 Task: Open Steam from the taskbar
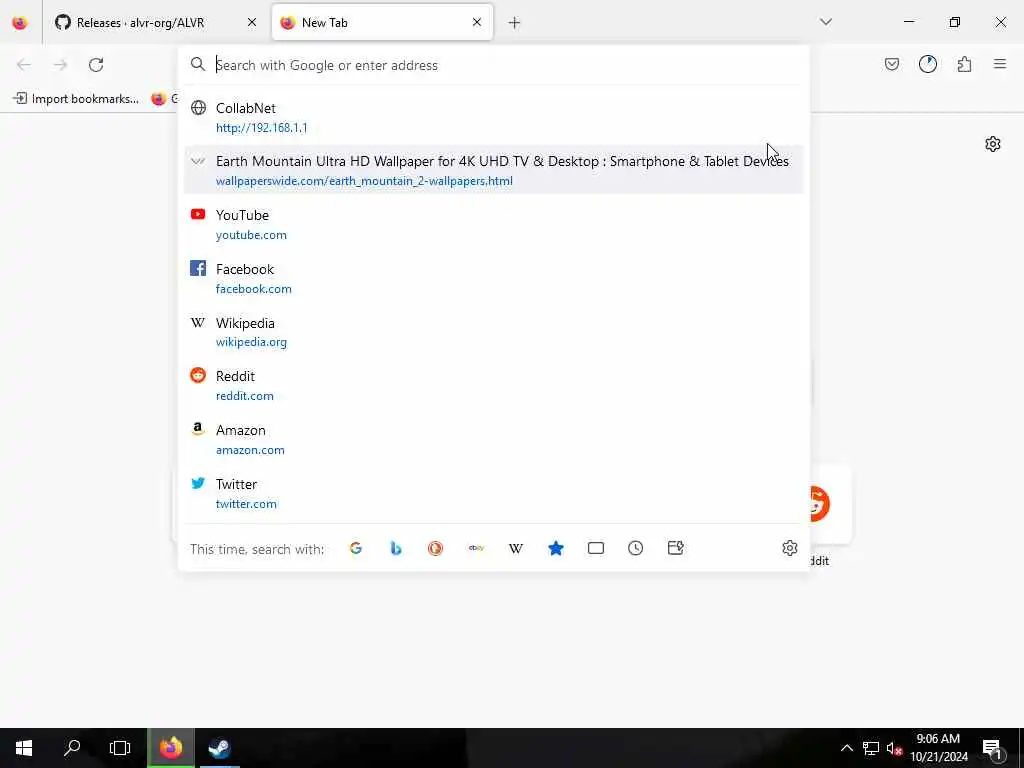pos(219,748)
